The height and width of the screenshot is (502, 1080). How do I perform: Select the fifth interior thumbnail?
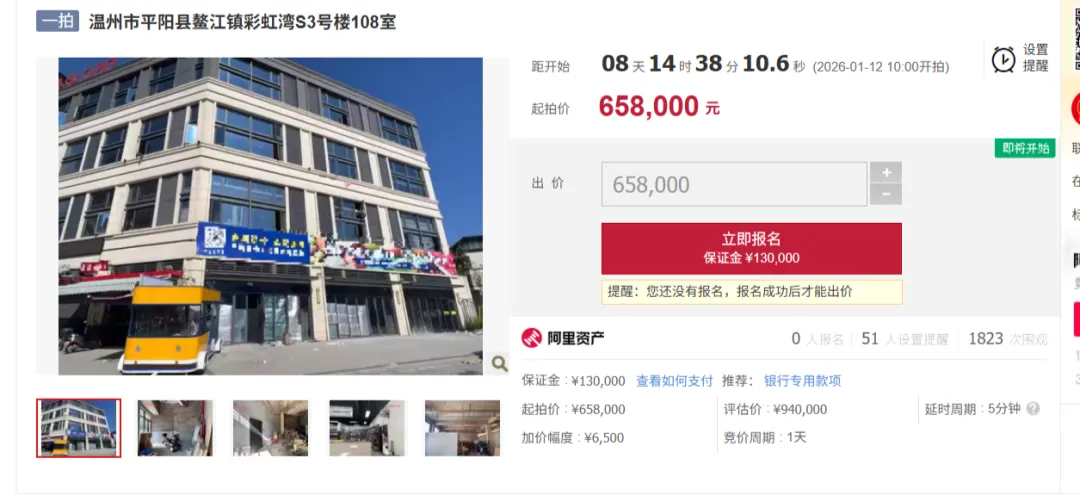coord(462,428)
